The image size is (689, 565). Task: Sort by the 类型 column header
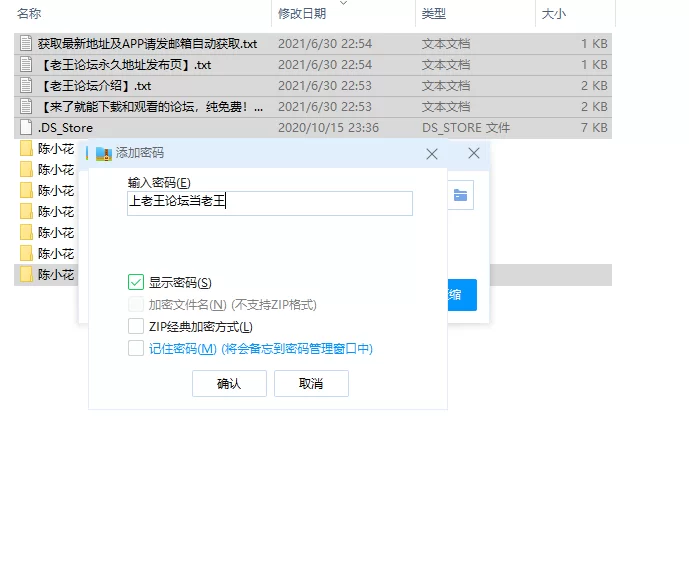(x=434, y=14)
